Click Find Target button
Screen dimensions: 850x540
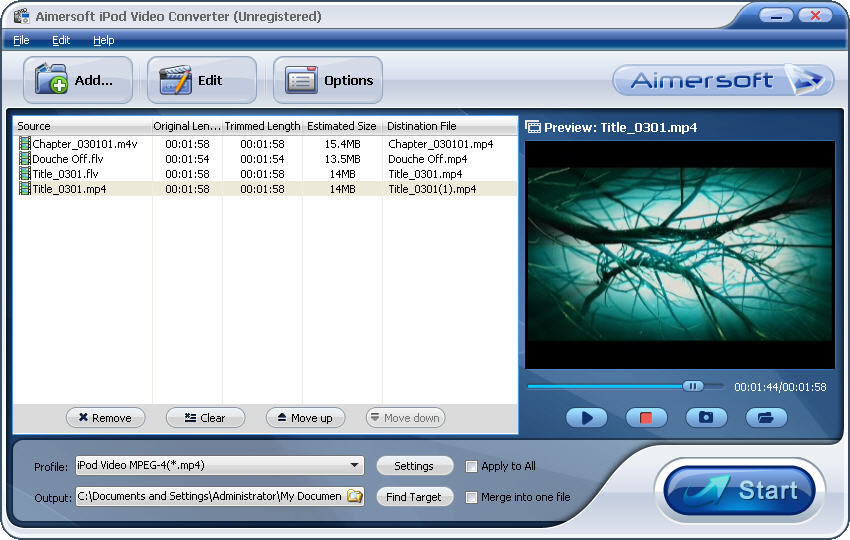[414, 497]
